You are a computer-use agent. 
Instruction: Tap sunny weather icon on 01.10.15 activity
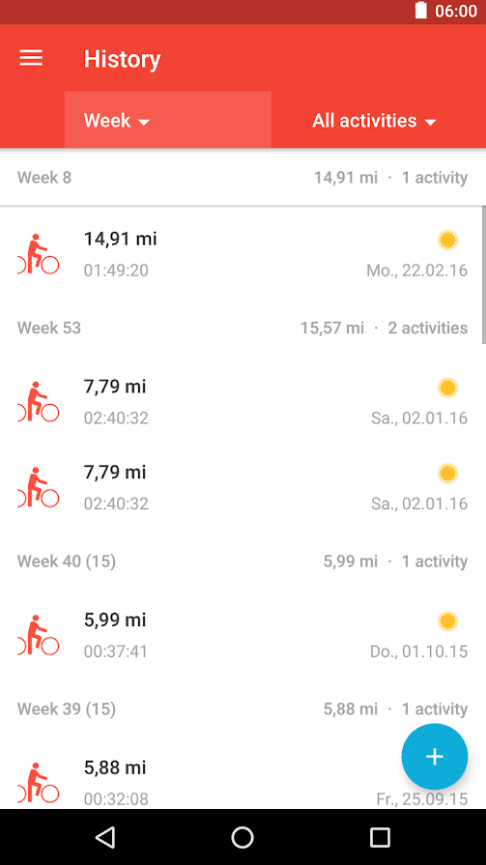(x=448, y=621)
